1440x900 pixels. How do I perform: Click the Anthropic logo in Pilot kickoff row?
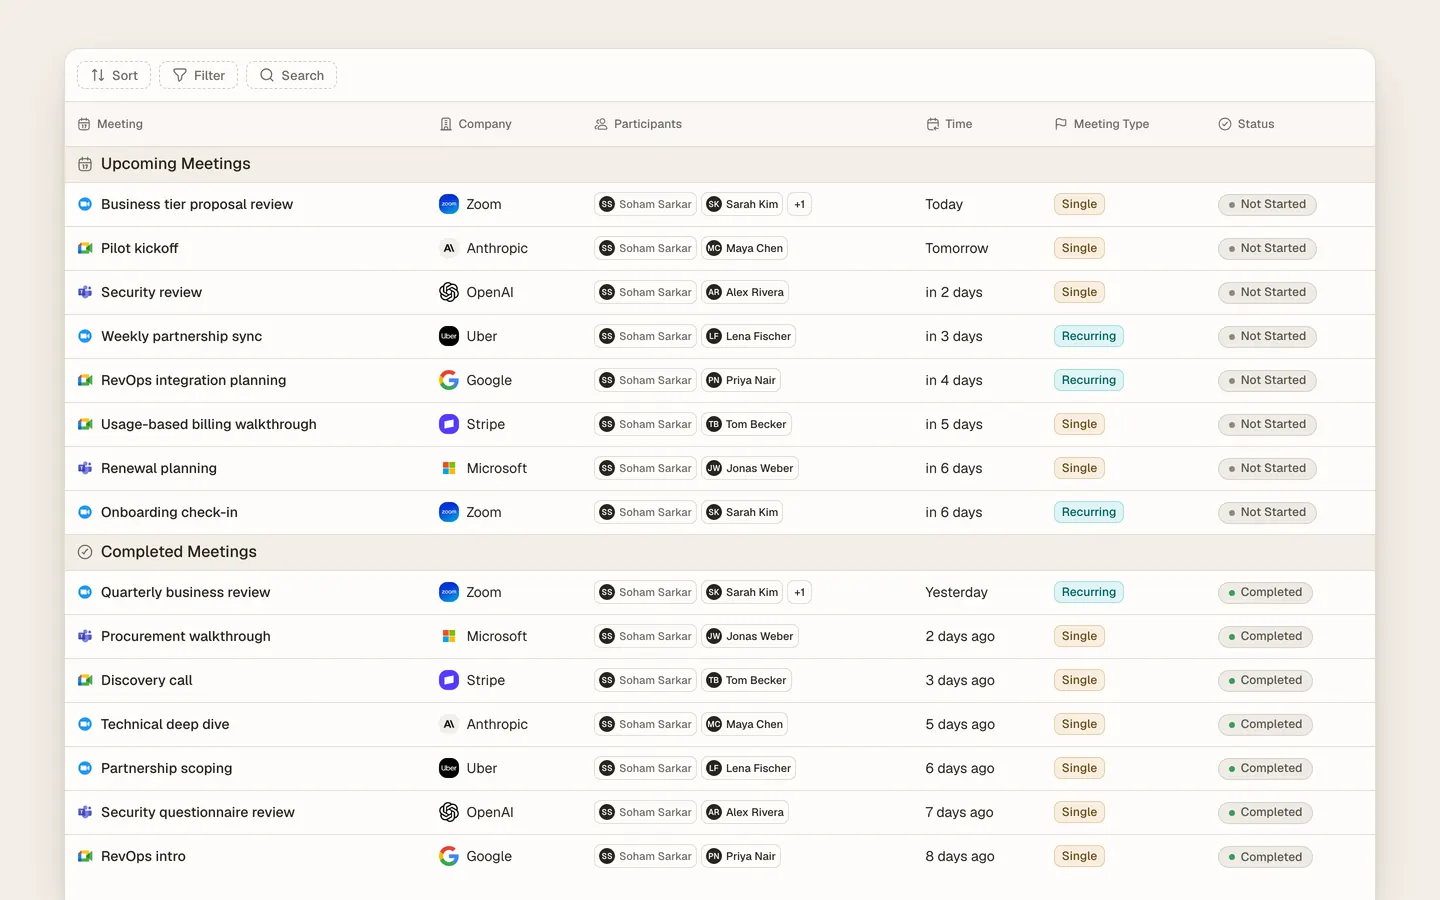[449, 248]
